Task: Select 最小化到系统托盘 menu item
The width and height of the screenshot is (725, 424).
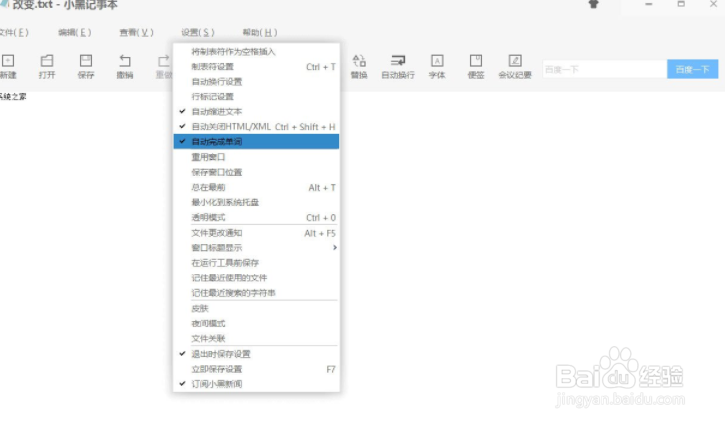Action: 256,202
